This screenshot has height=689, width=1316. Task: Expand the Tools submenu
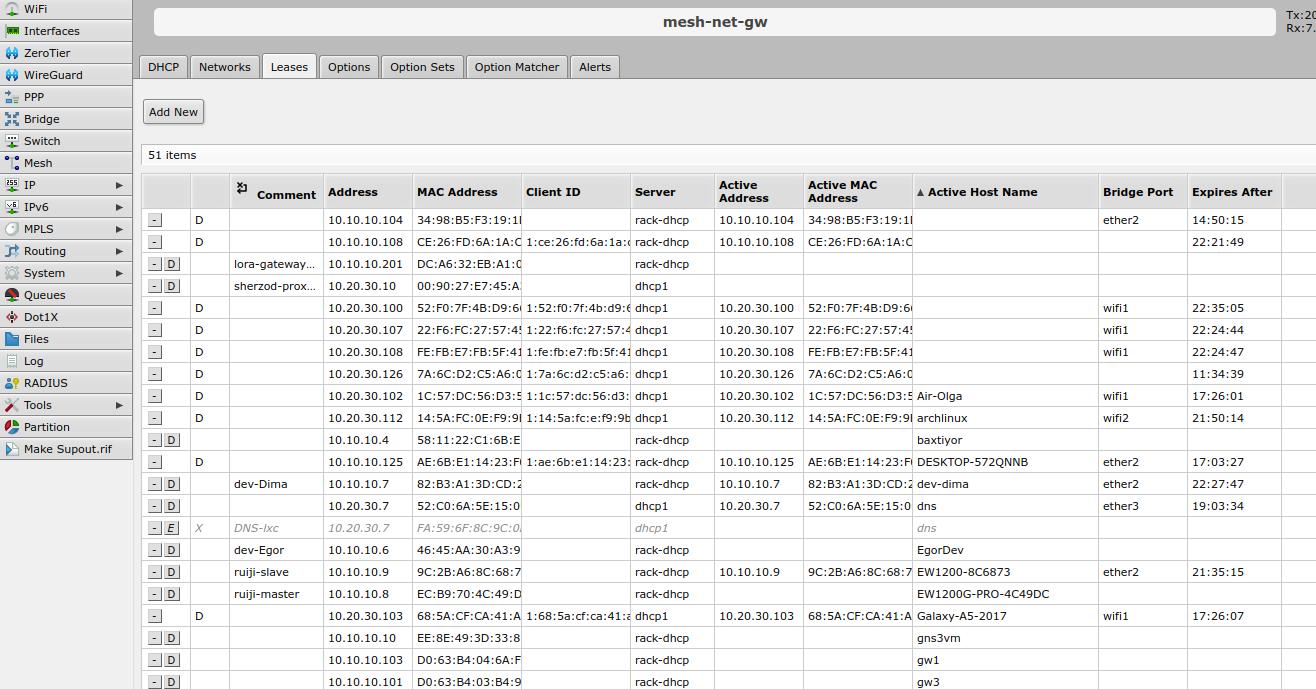119,405
